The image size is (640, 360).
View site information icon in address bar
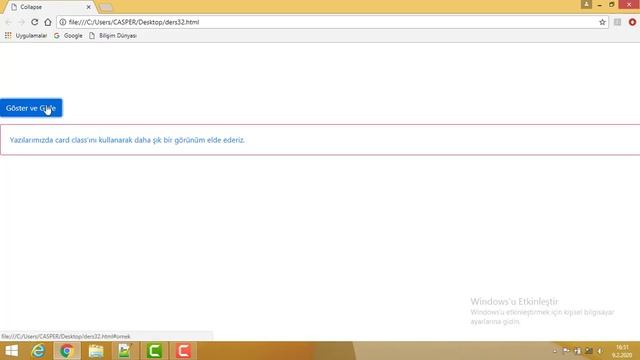click(62, 22)
